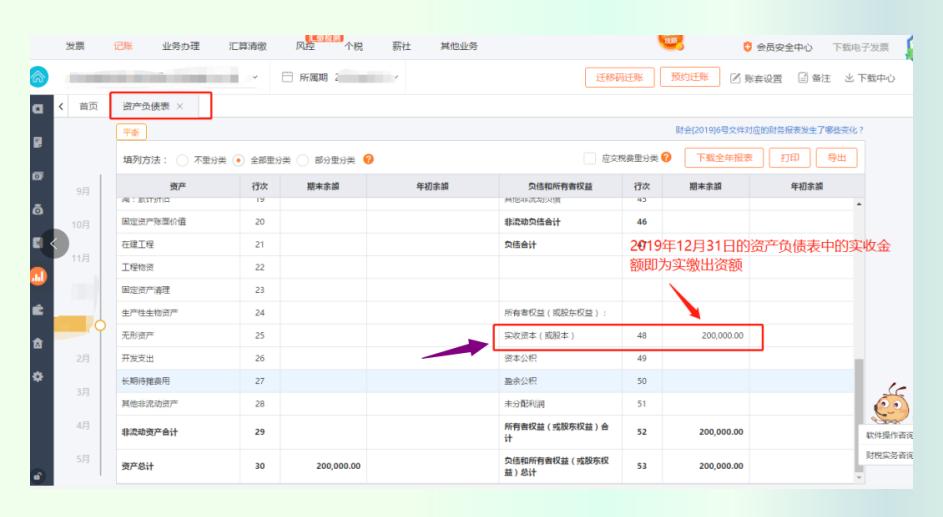Select the 全部重分类 radio option
The height and width of the screenshot is (517, 943).
pos(239,160)
